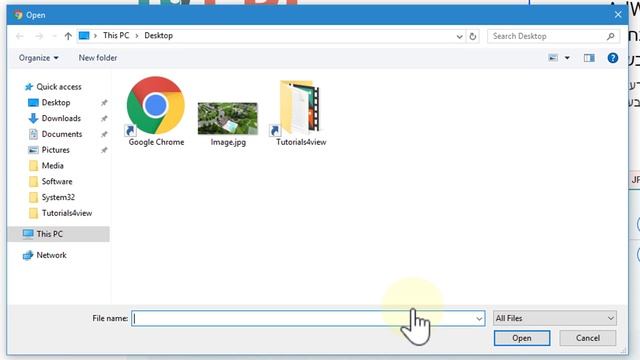Change the view layout icon
This screenshot has width=640, height=360.
[x=553, y=58]
